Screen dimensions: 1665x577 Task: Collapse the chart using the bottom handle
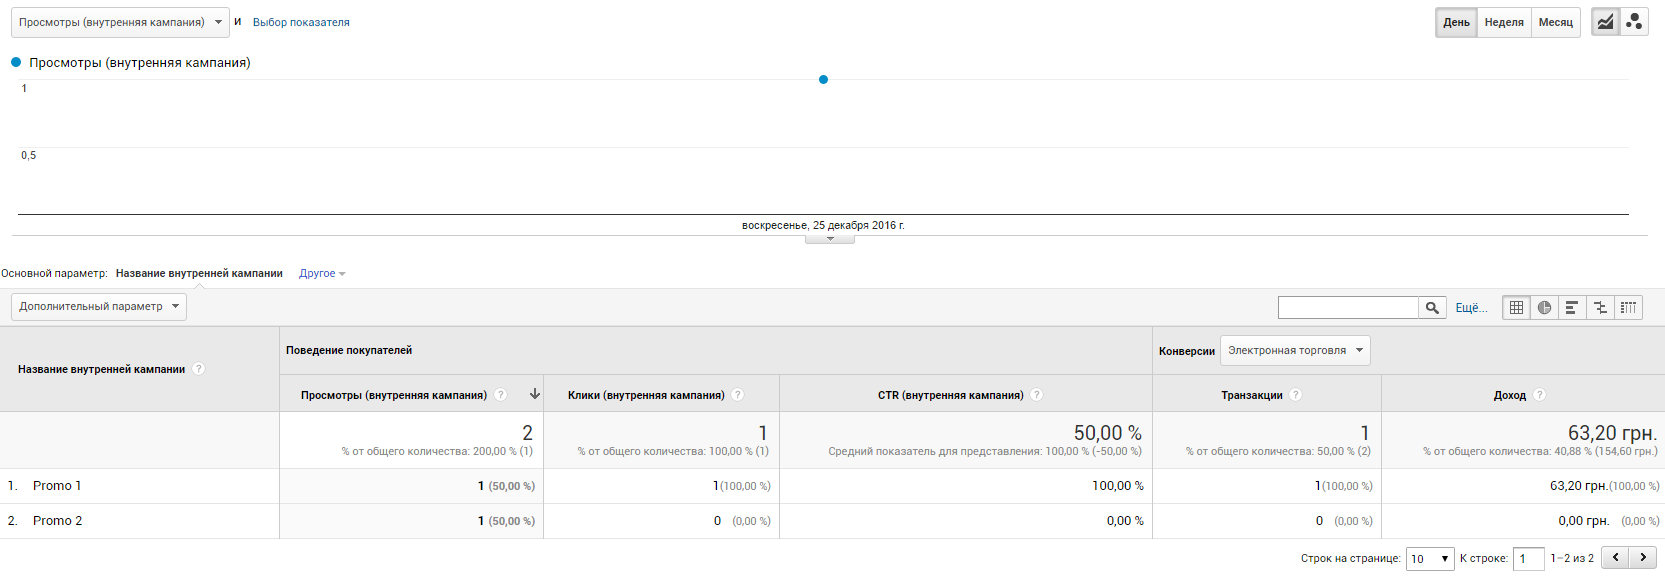click(x=830, y=239)
